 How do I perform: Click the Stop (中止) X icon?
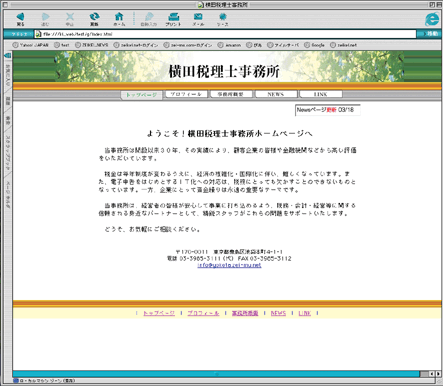[x=70, y=17]
